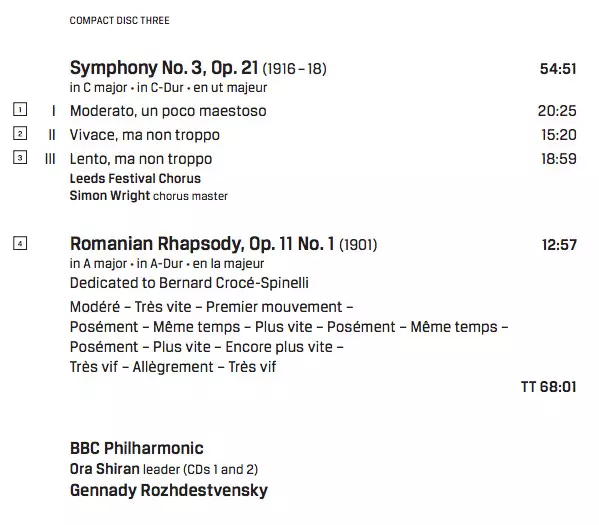Click the 12:57 rhapsody duration
Viewport: 599px width, 525px height.
[559, 245]
